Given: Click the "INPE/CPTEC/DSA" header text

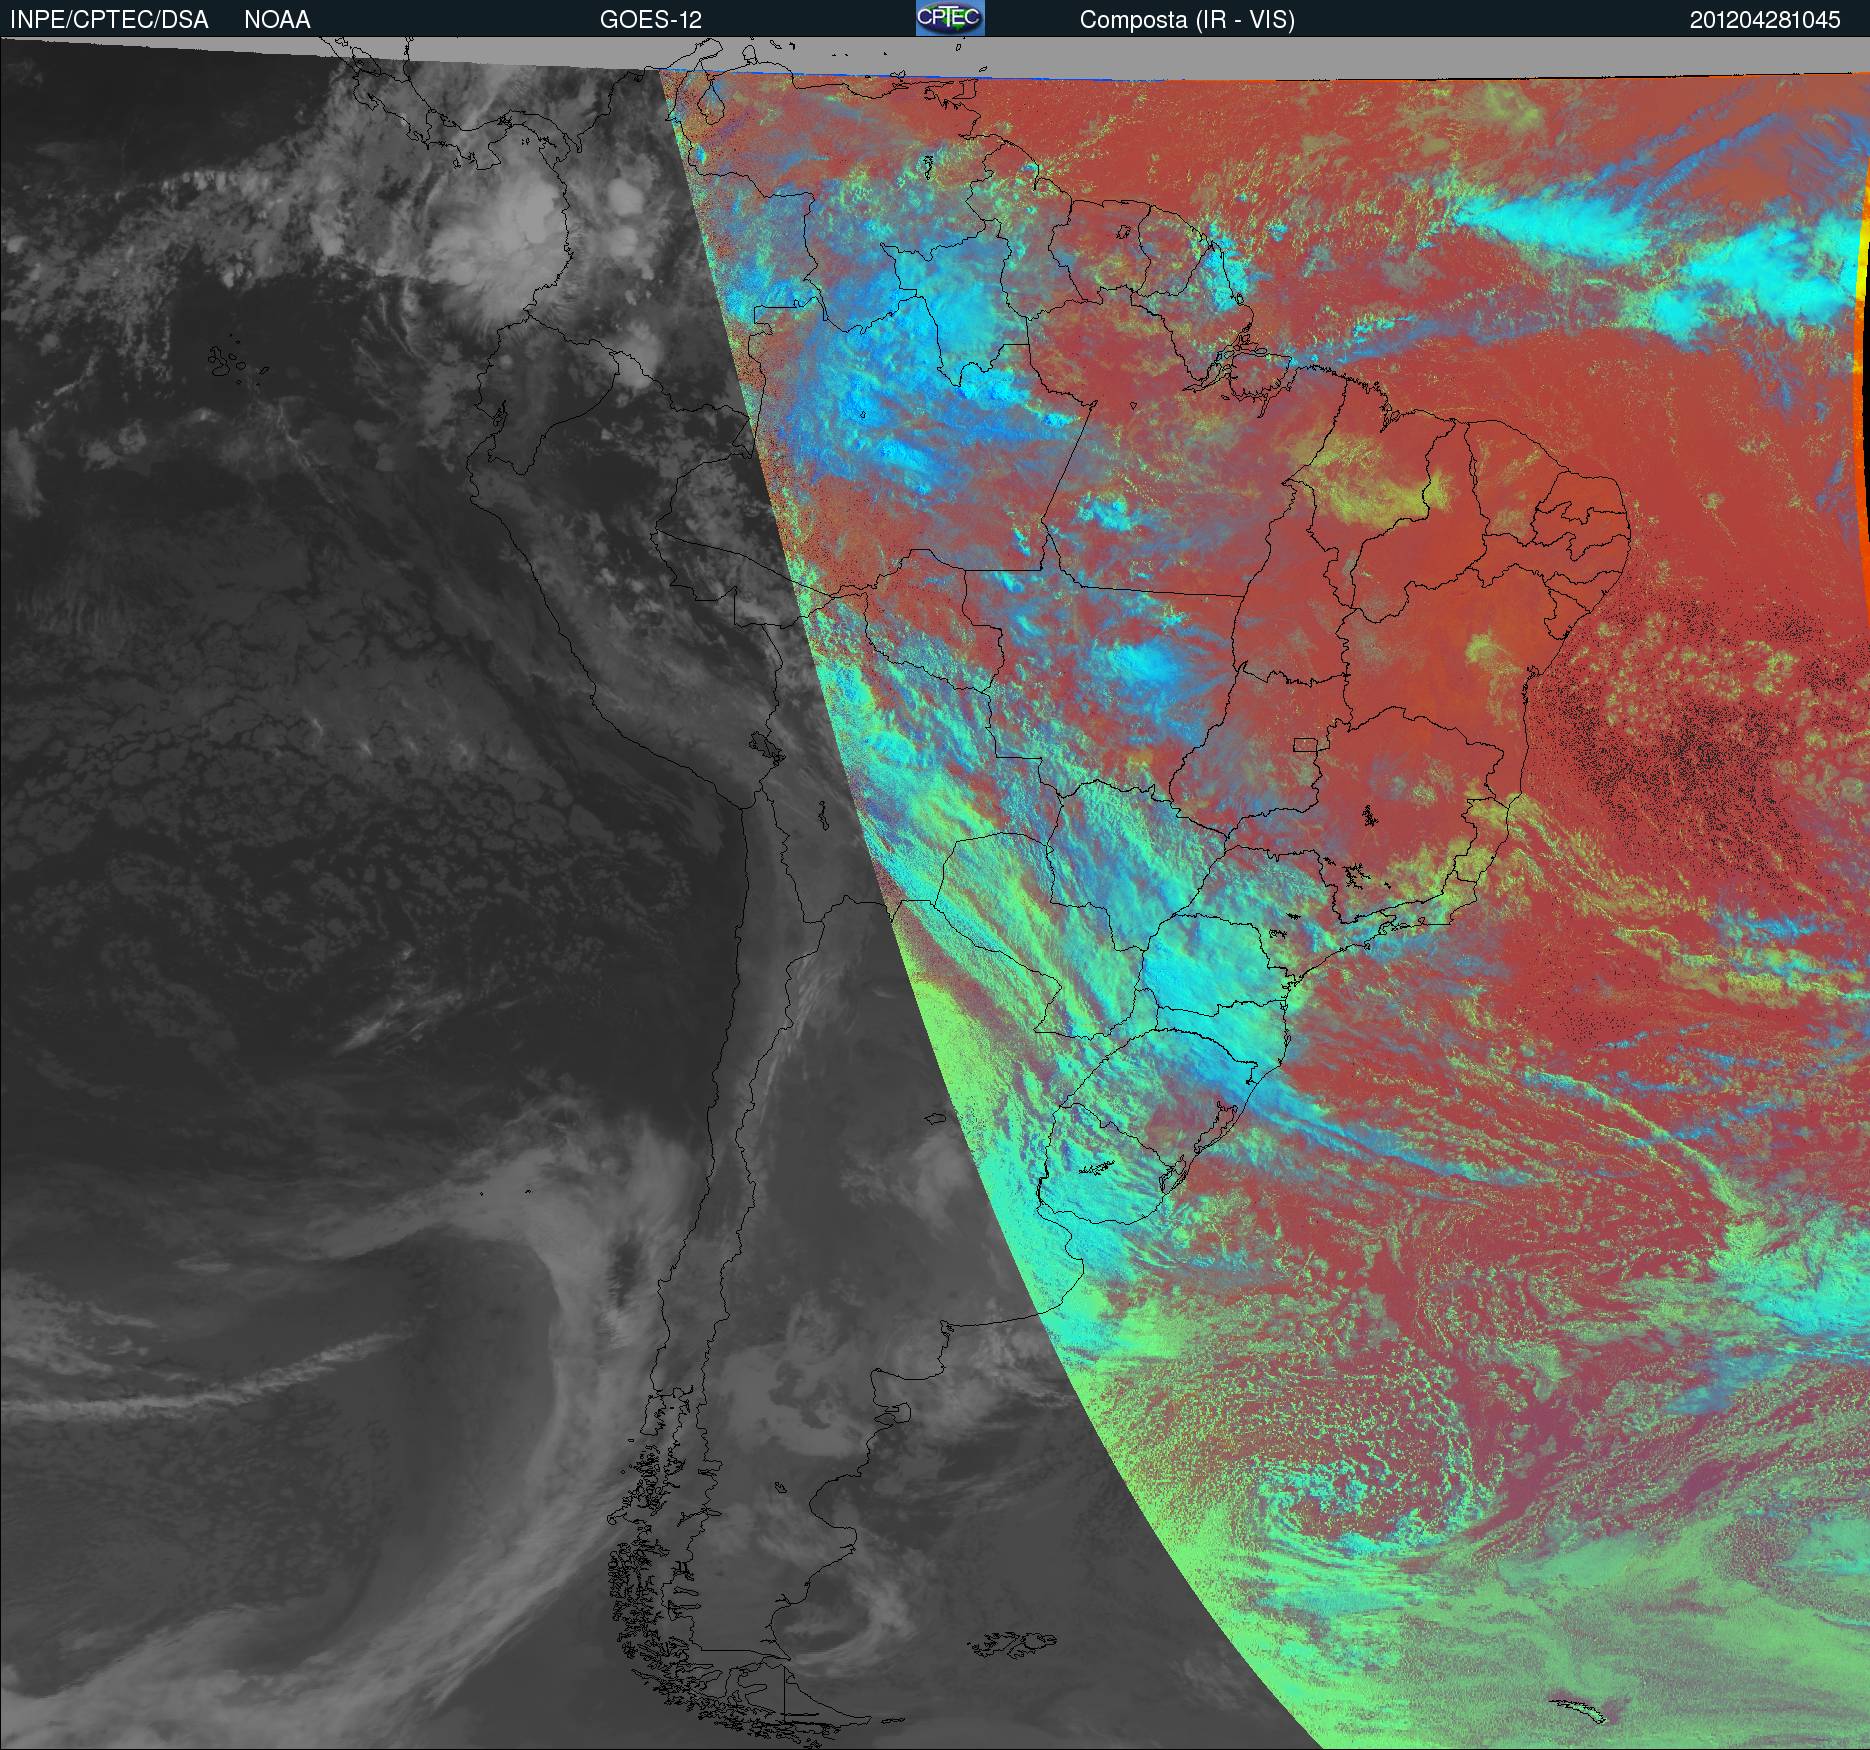Looking at the screenshot, I should tap(109, 20).
